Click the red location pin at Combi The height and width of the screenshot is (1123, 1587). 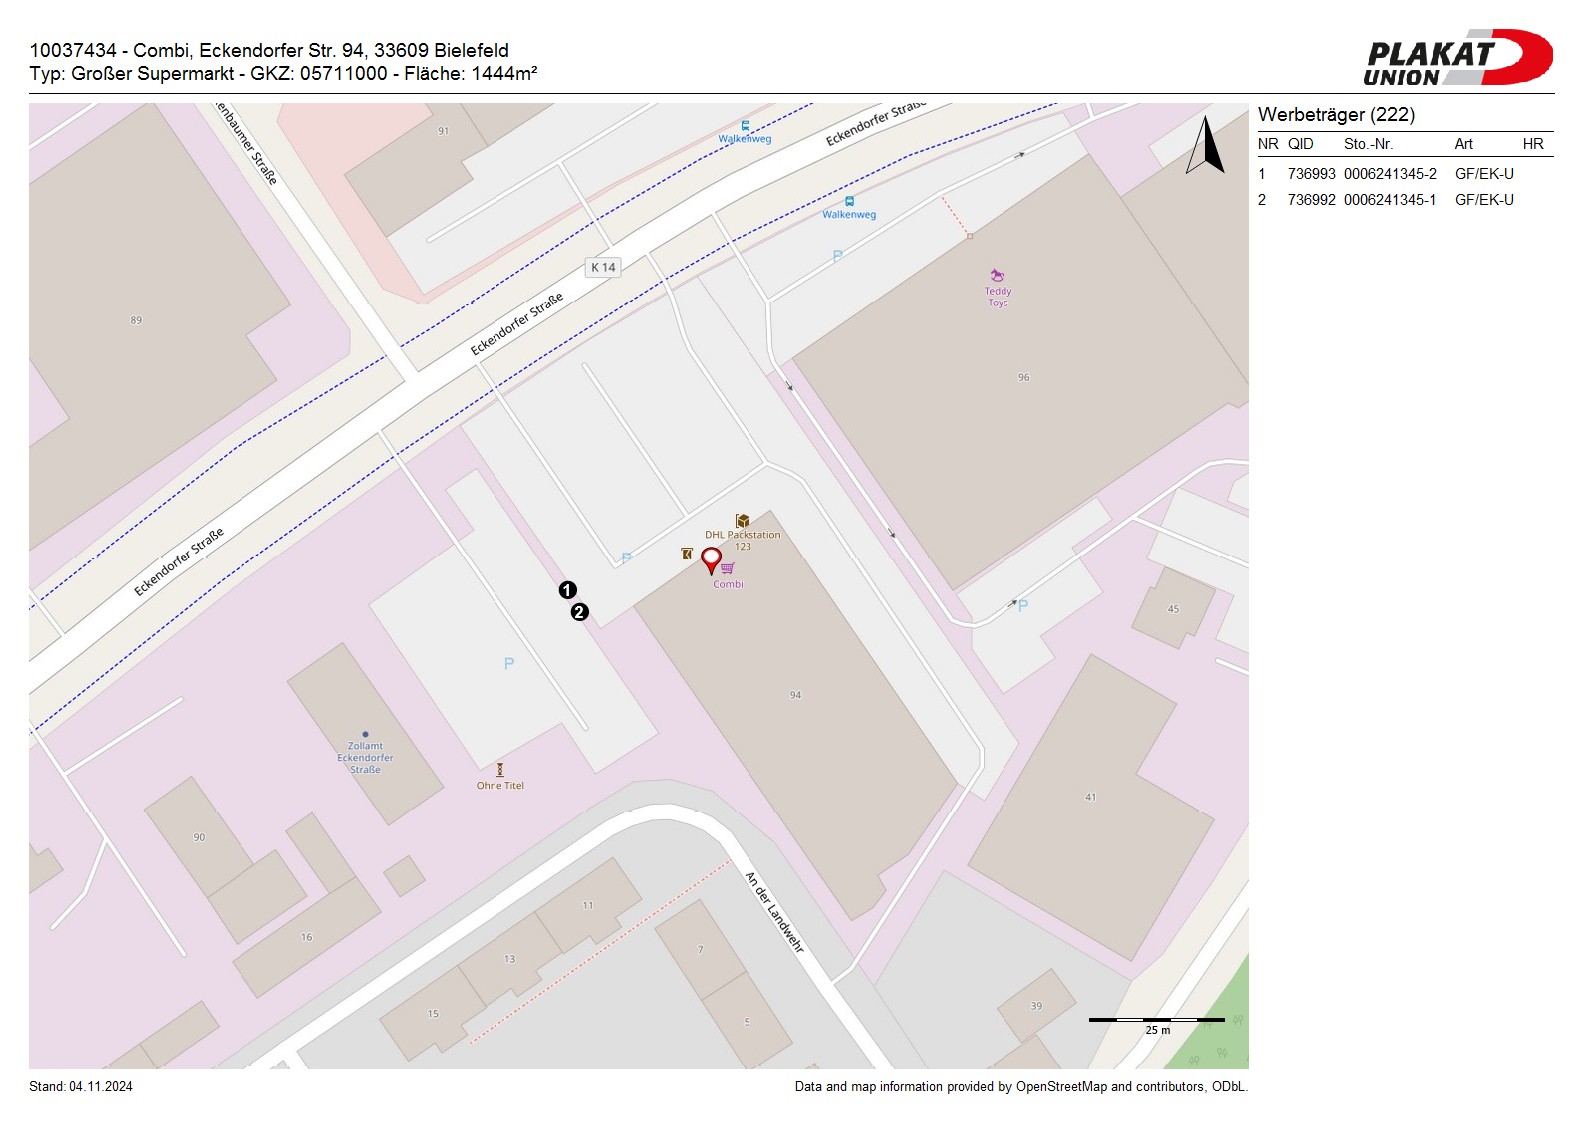711,559
